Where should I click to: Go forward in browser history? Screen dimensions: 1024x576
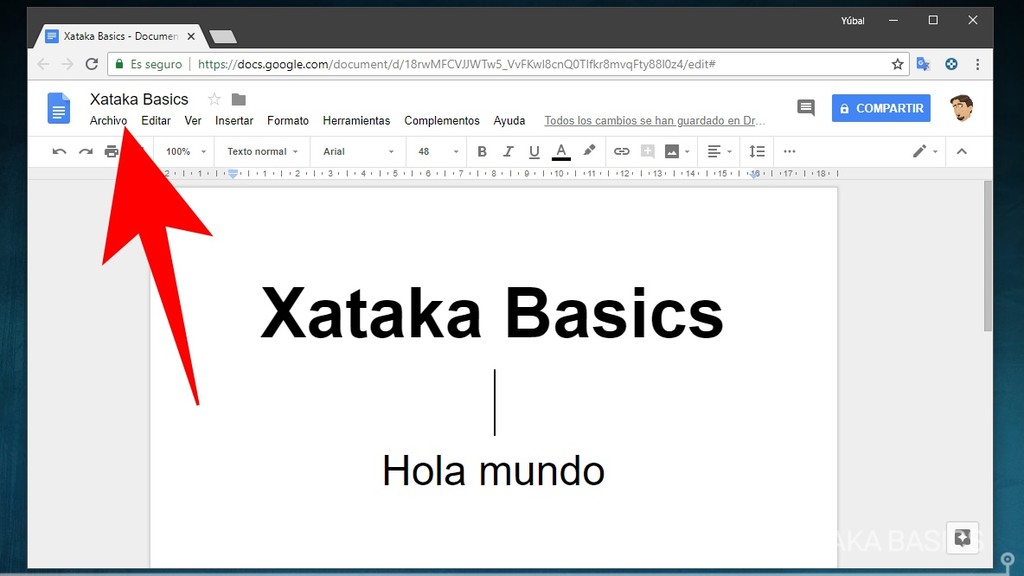coord(67,64)
